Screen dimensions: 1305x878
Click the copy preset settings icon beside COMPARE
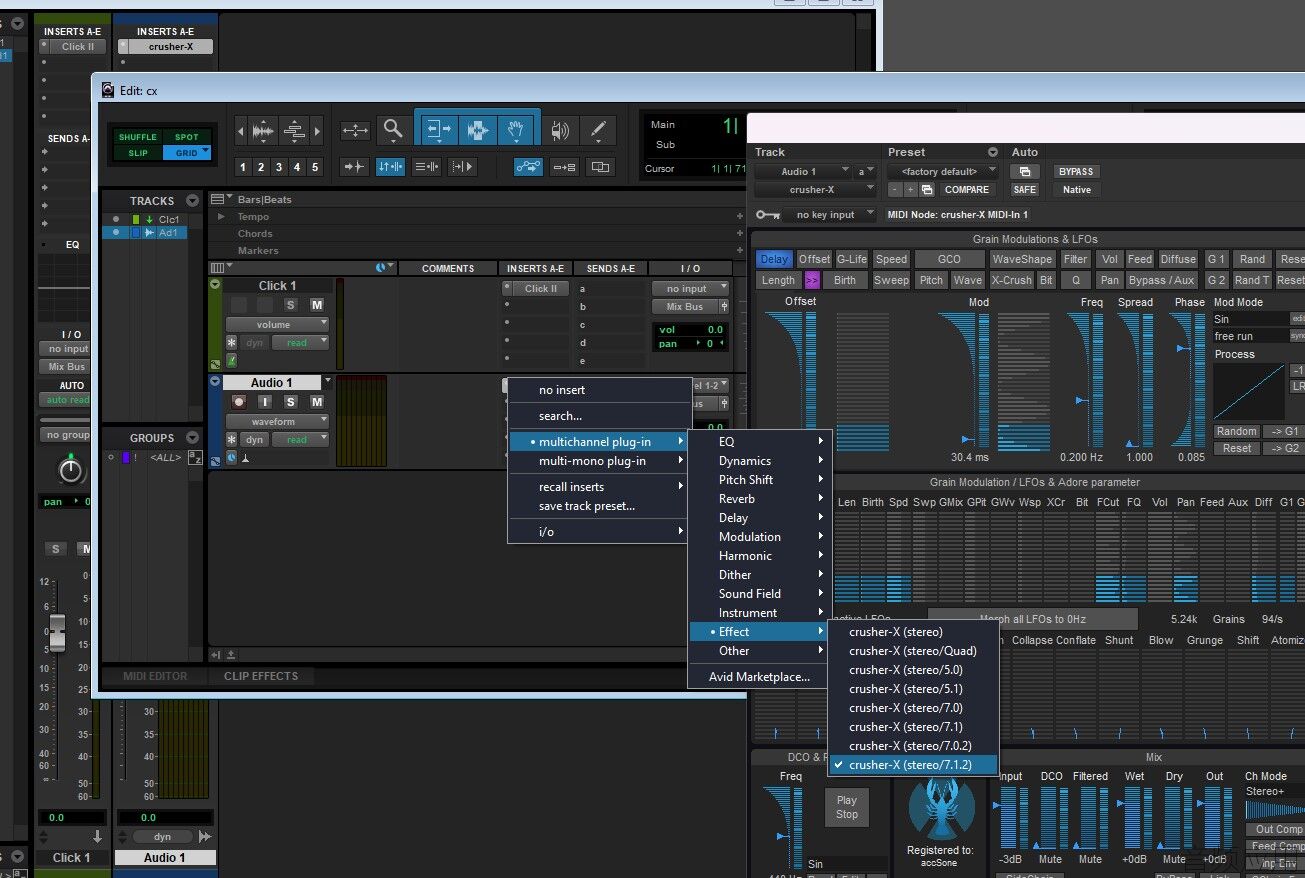pyautogui.click(x=927, y=189)
